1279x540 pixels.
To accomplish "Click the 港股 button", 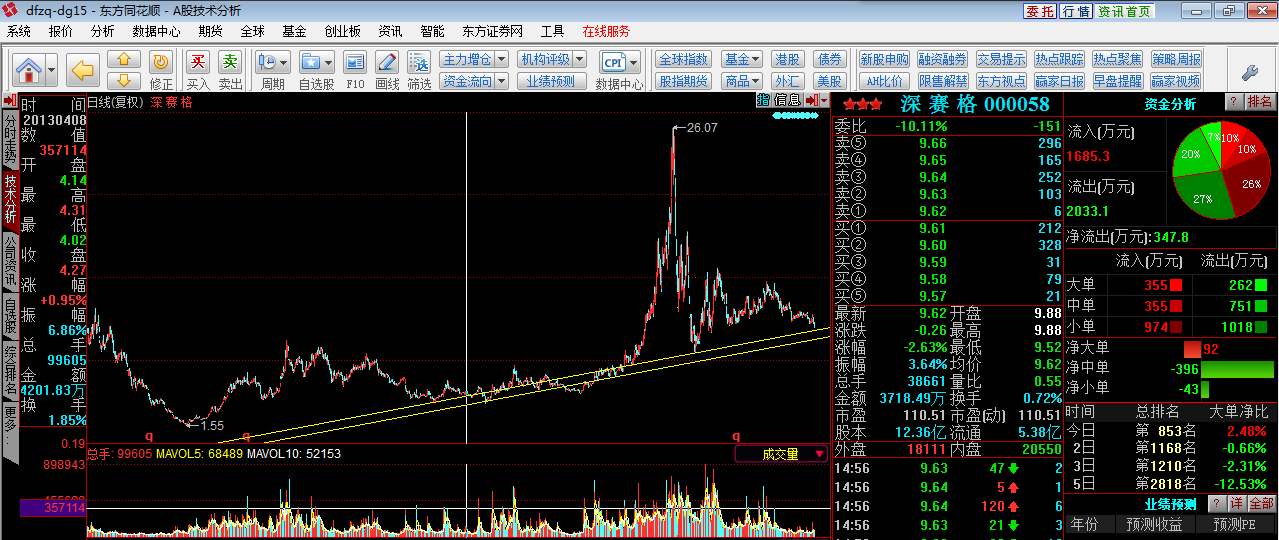I will (x=787, y=60).
